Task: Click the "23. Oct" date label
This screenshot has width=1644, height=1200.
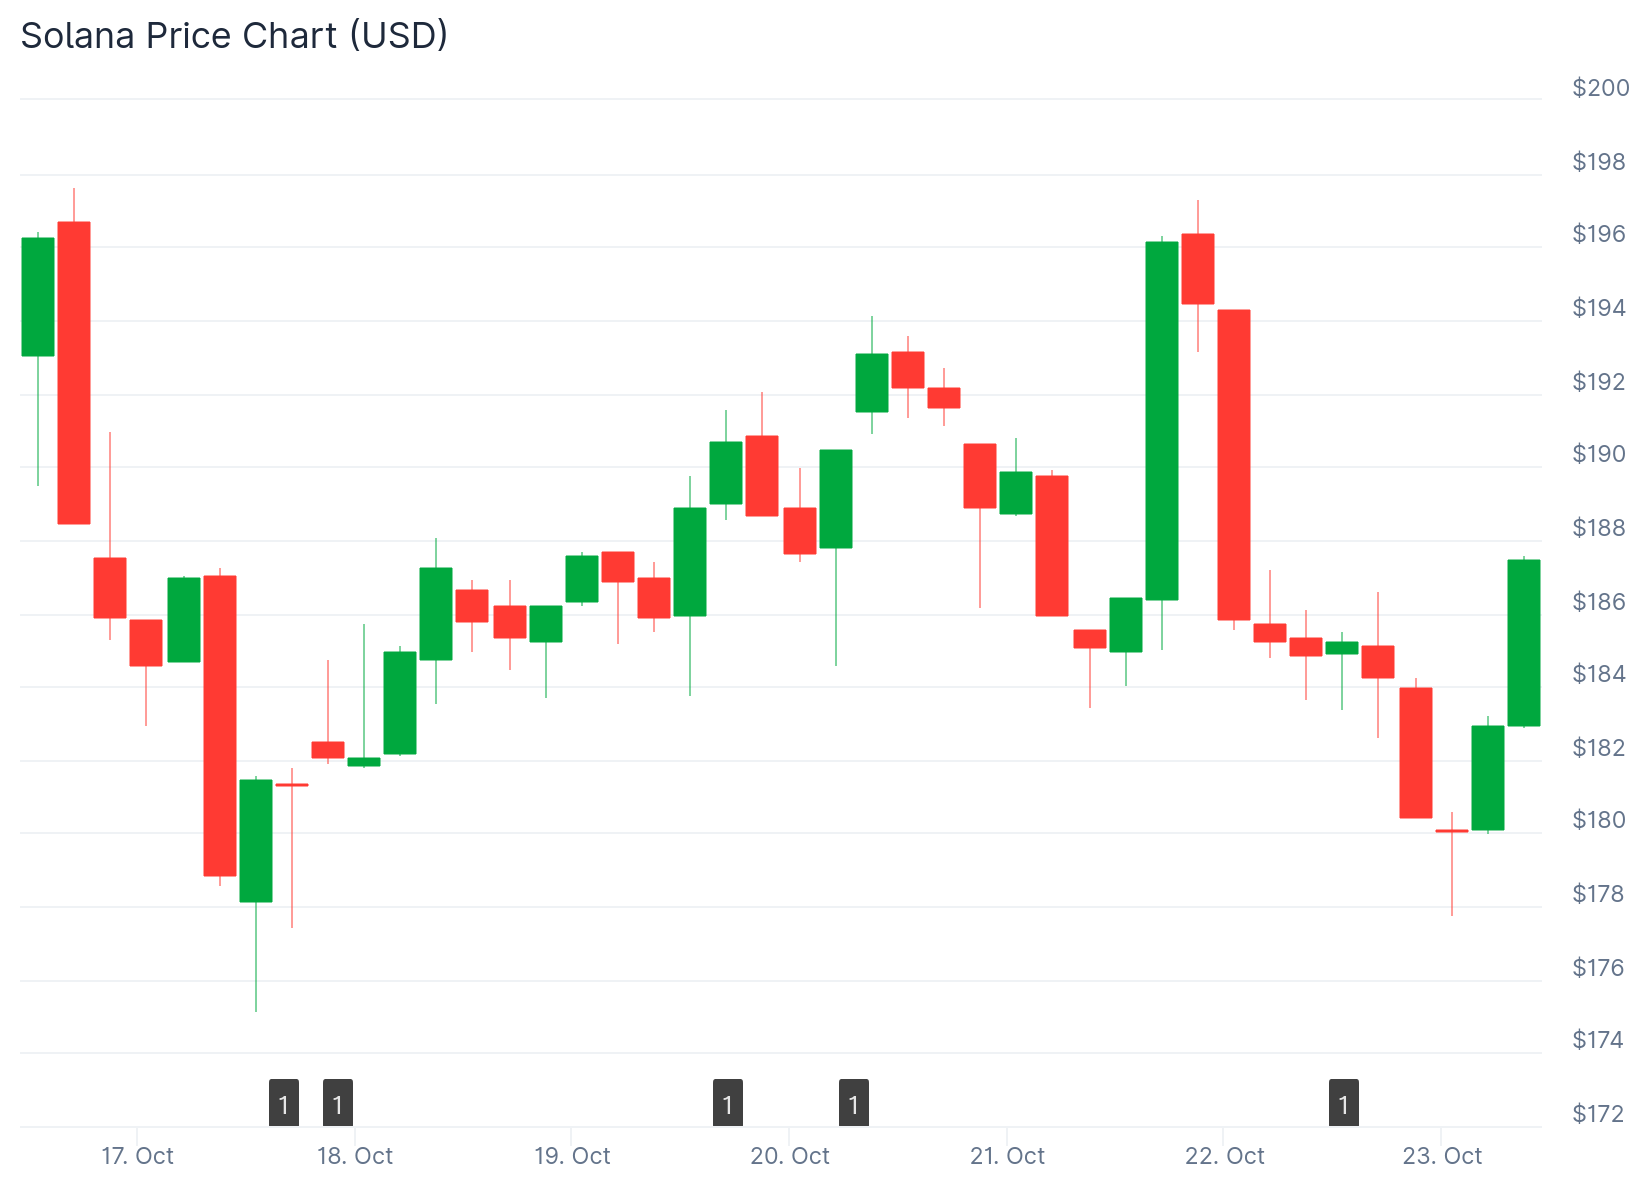Action: tap(1442, 1156)
